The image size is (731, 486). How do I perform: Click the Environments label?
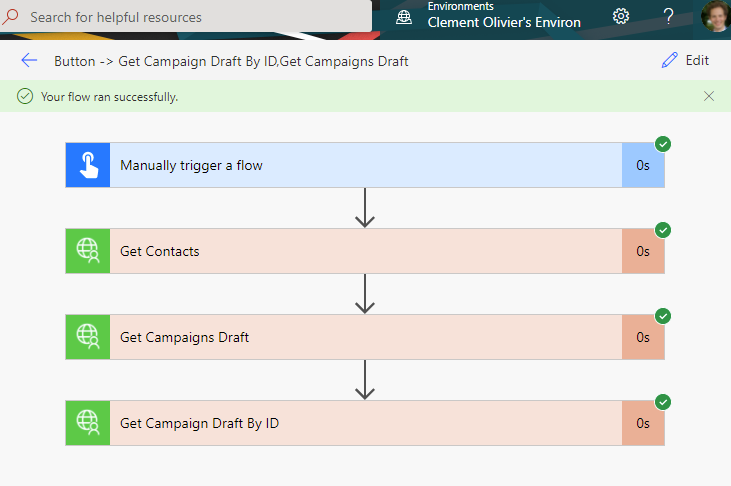[461, 6]
